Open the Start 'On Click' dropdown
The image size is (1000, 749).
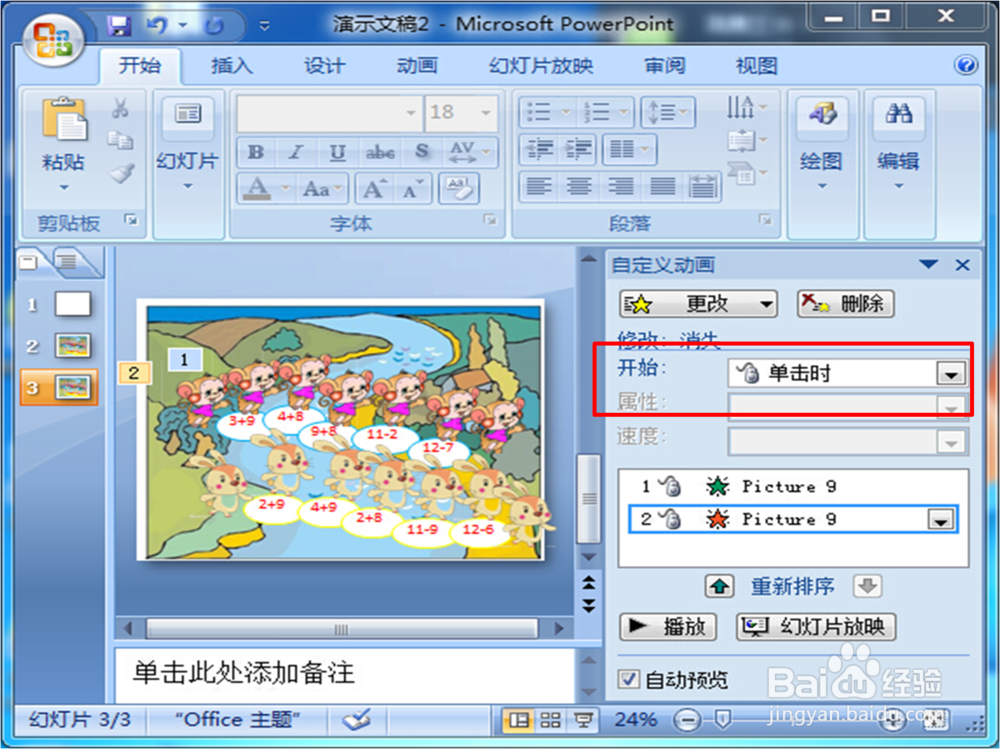click(x=950, y=373)
